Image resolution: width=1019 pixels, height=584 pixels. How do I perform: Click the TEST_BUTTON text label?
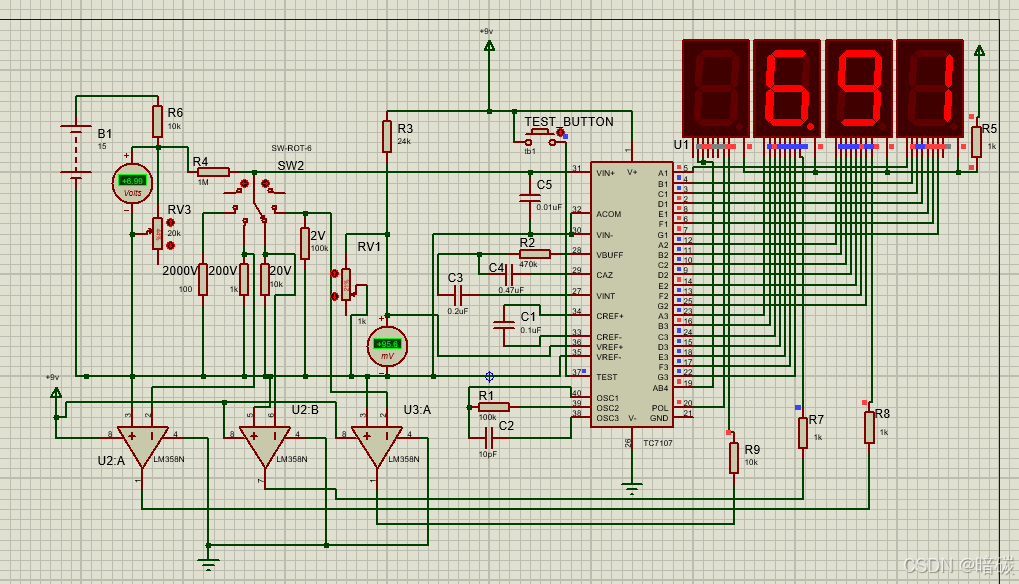pos(569,121)
